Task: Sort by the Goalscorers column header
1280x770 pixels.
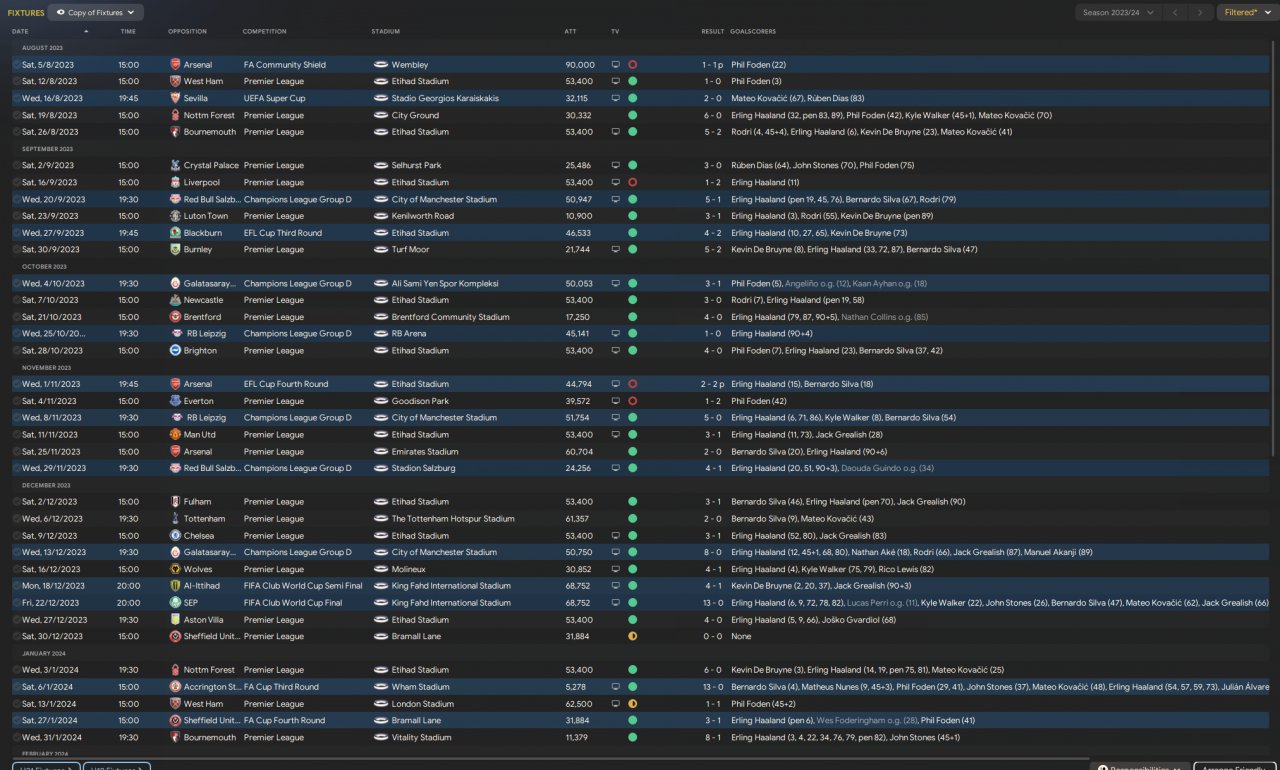Action: pos(753,32)
